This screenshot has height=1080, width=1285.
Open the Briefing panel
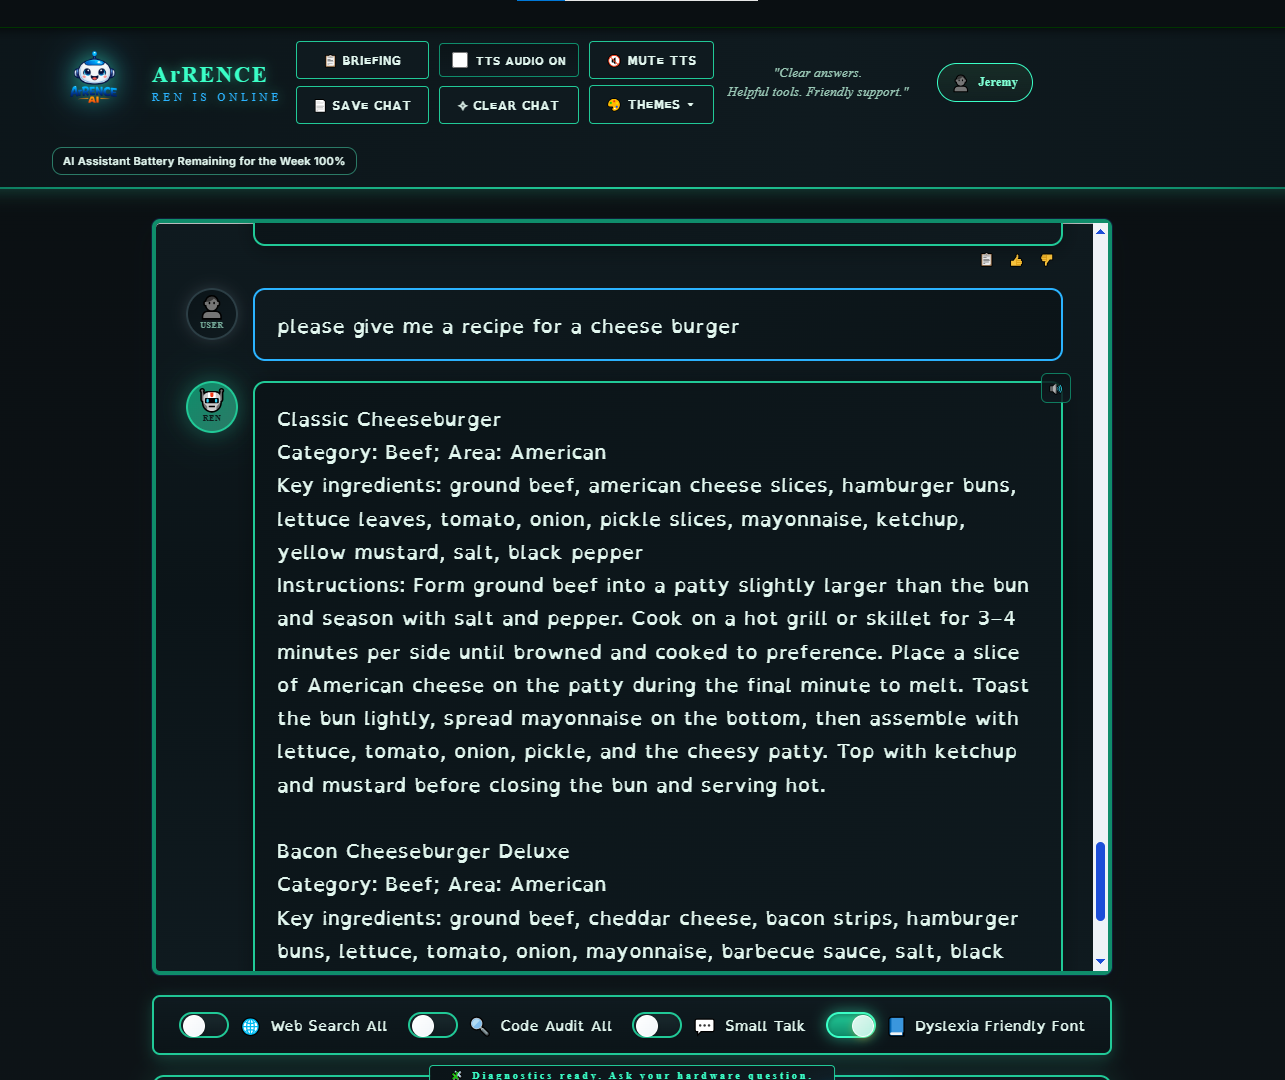(362, 60)
